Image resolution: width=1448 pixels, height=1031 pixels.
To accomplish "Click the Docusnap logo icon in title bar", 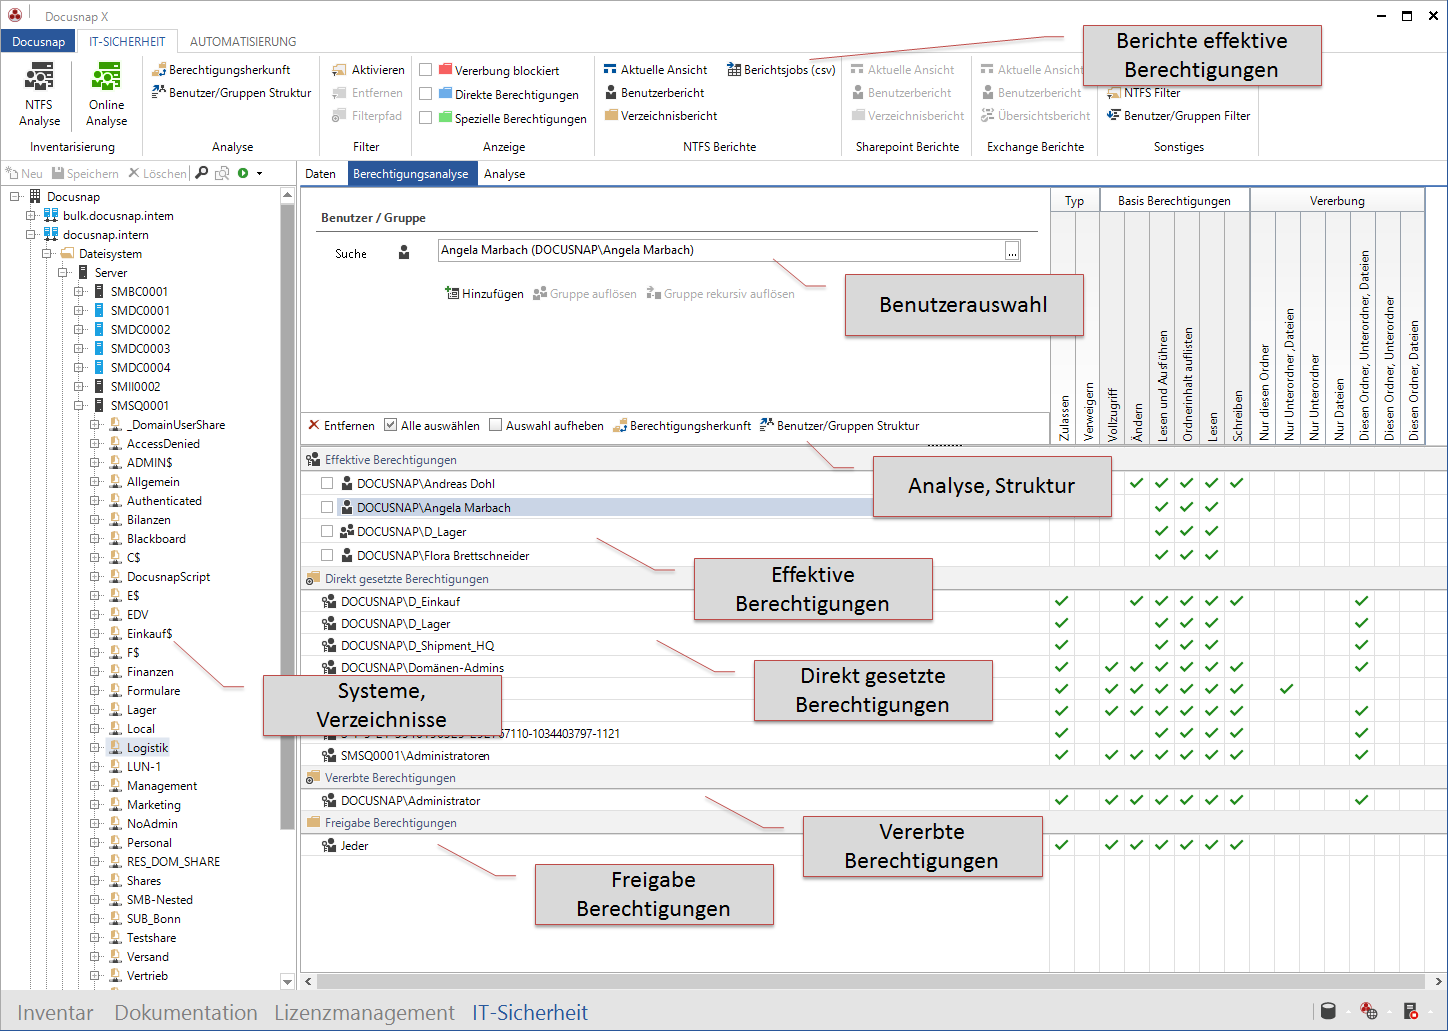I will pyautogui.click(x=15, y=15).
